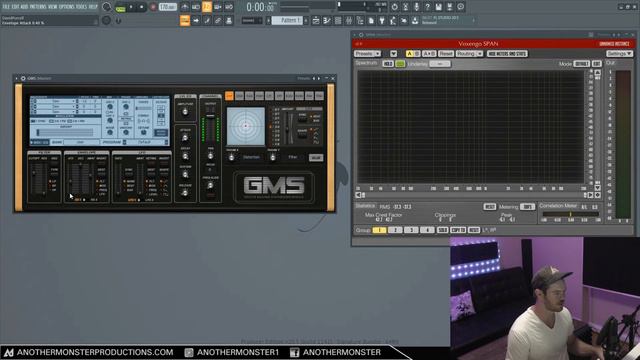The width and height of the screenshot is (640, 360).
Task: Click the preset arrow button beside Presets in SPAN
Action: point(393,54)
